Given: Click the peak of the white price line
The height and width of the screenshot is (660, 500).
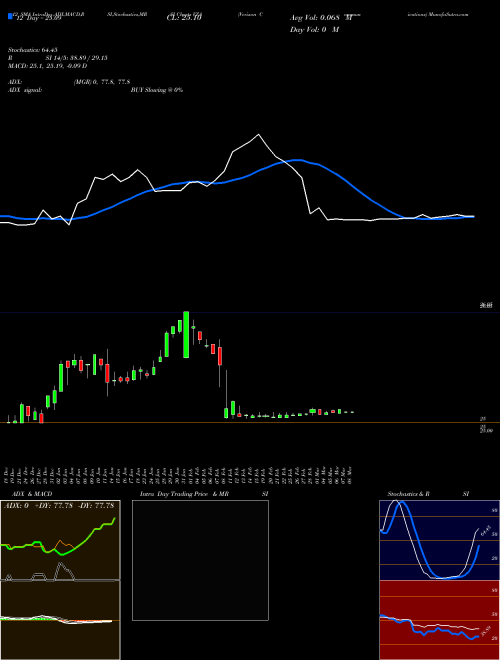Looking at the screenshot, I should [x=258, y=135].
